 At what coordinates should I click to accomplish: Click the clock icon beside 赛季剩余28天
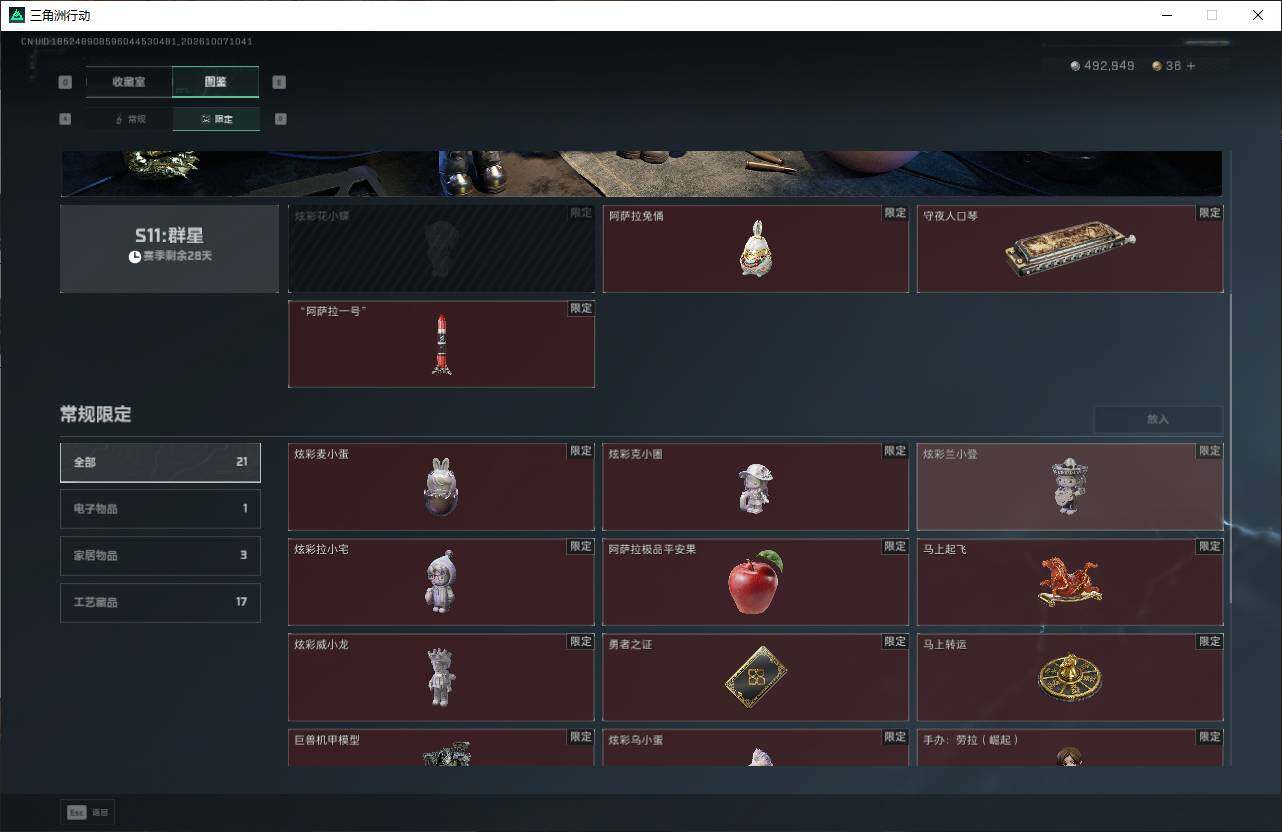point(135,257)
